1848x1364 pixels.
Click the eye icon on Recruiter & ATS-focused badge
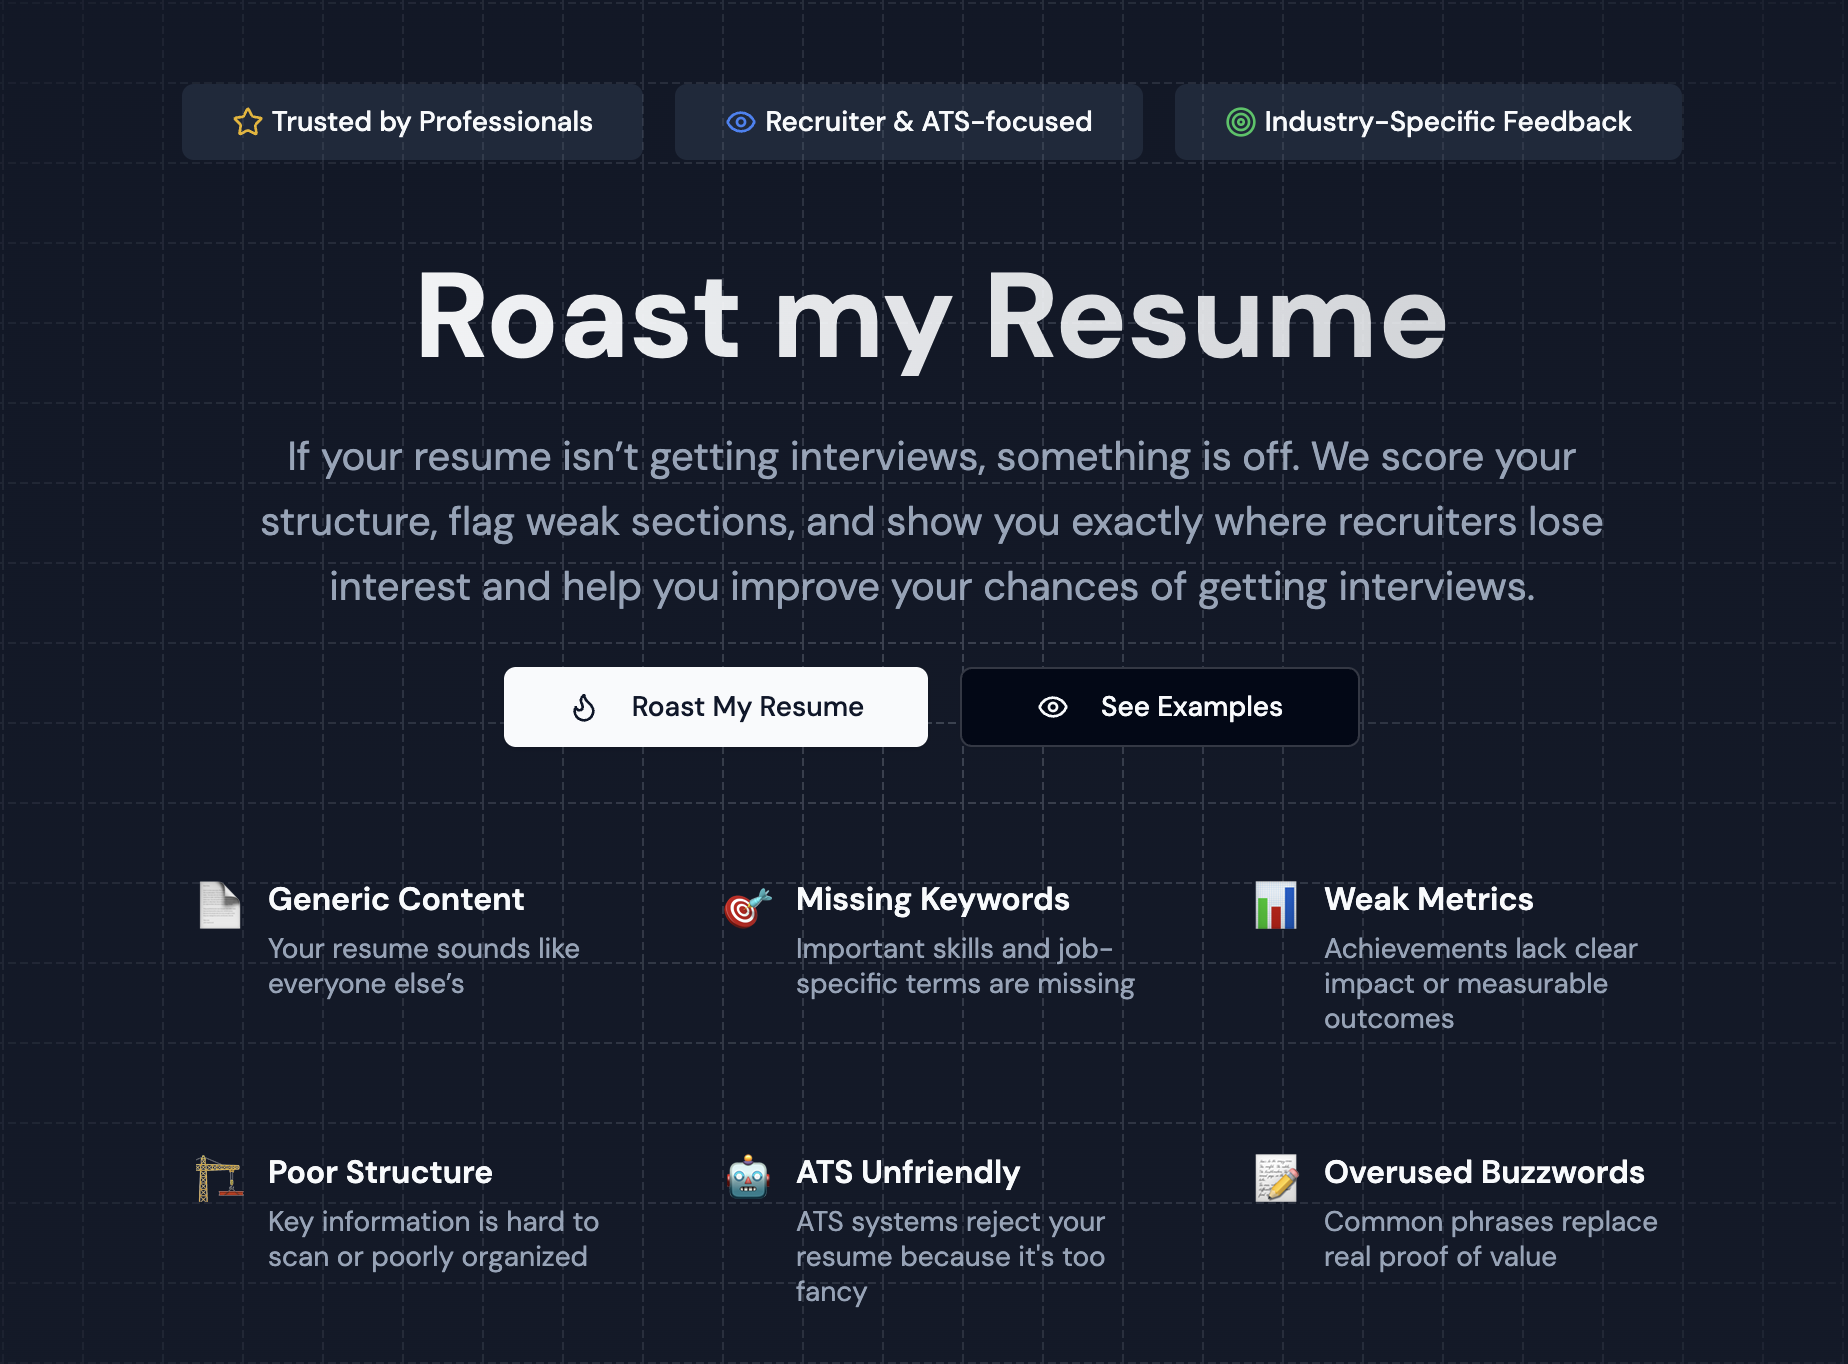click(739, 121)
